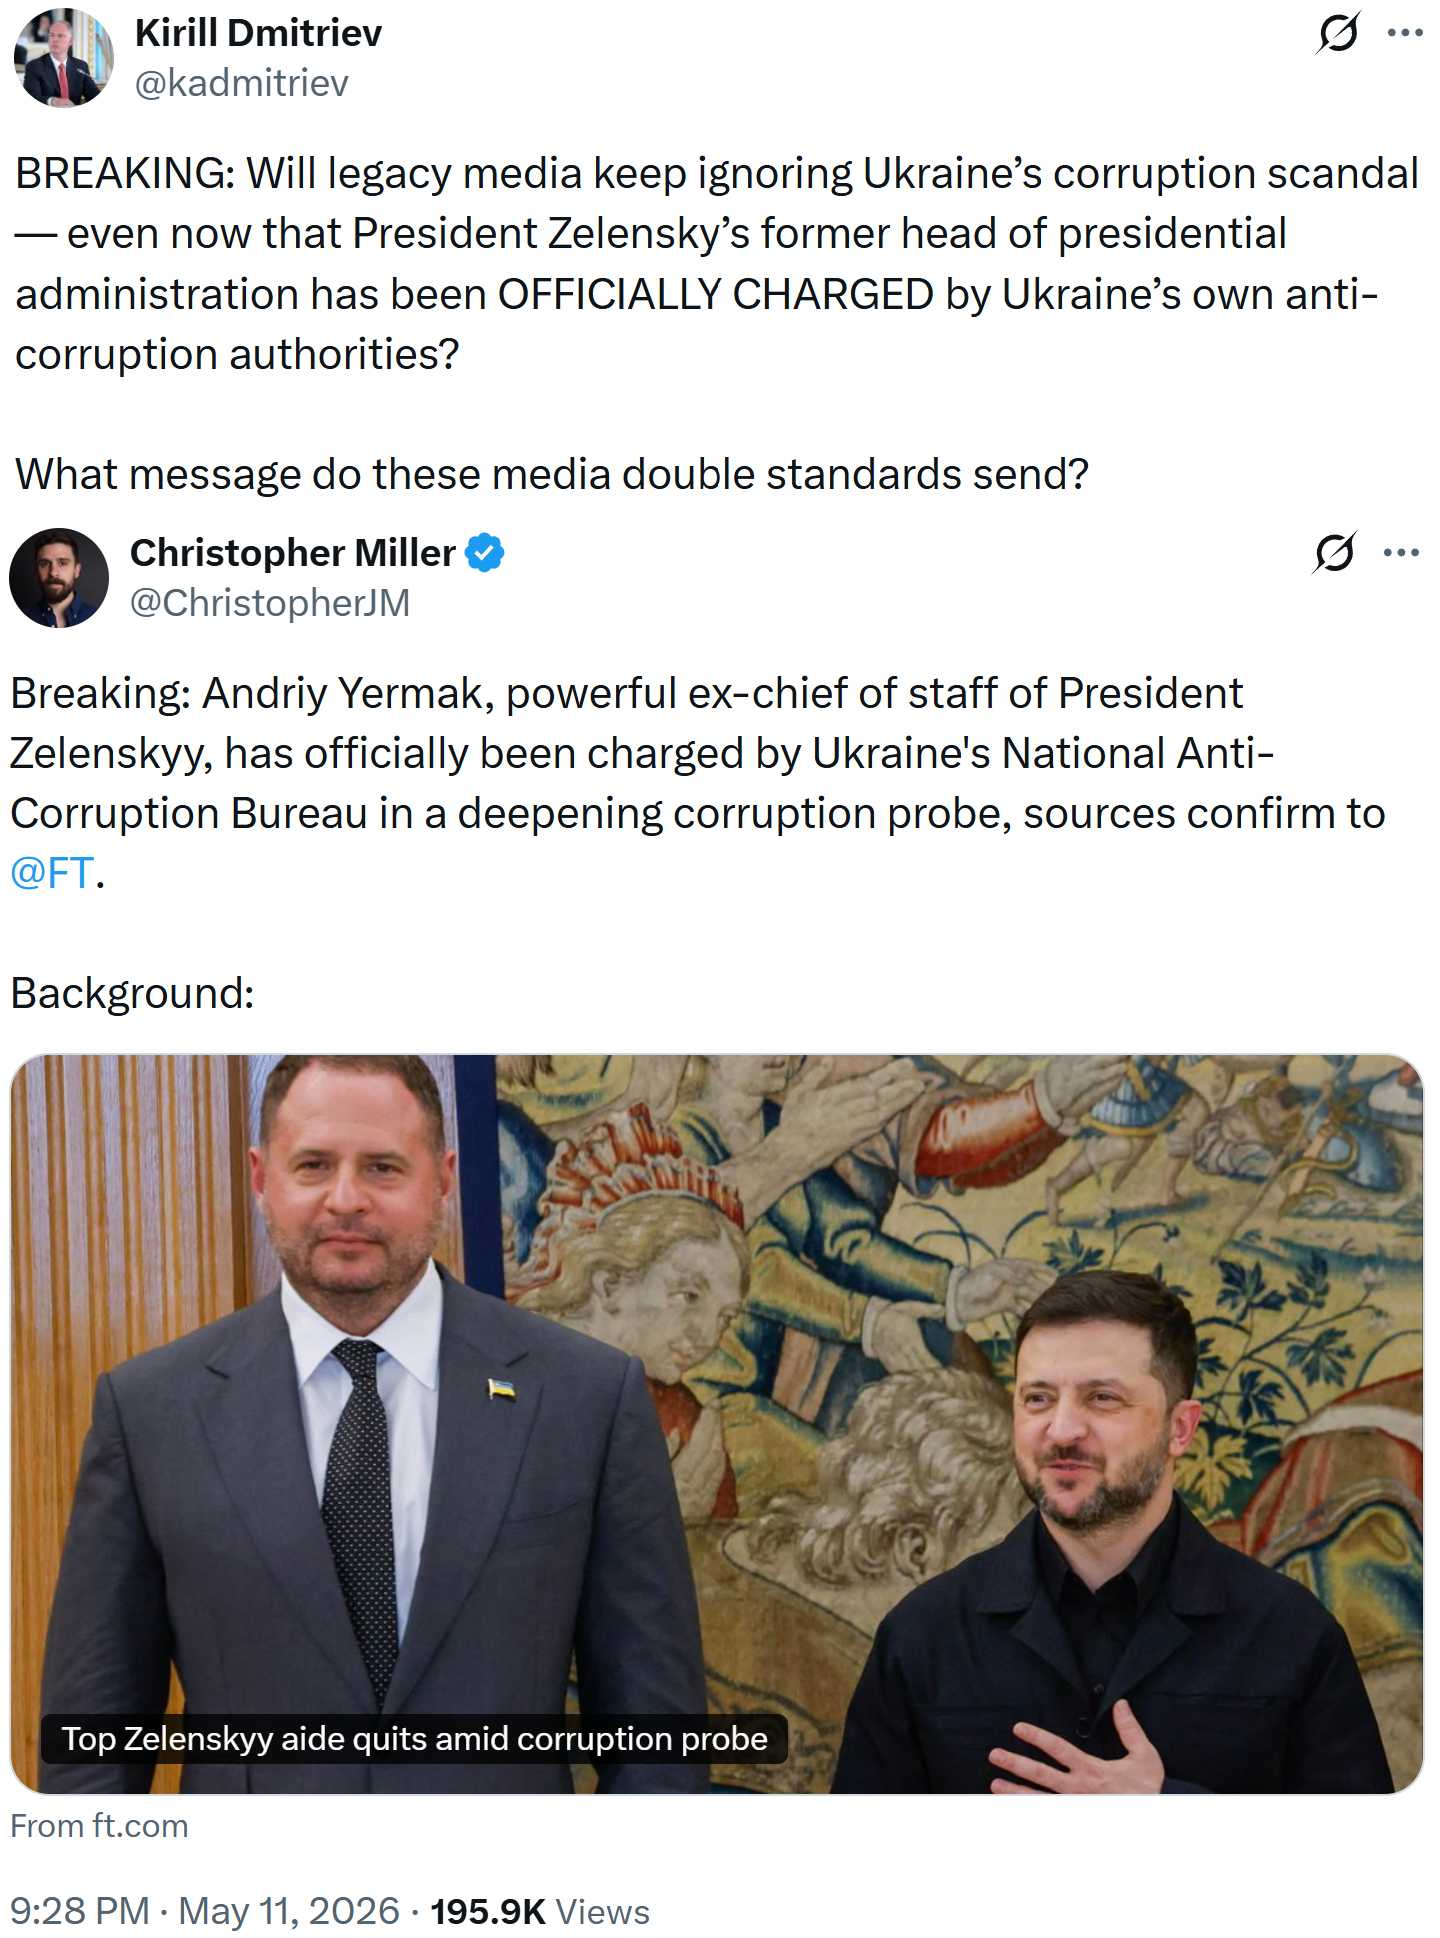Click Dmitriev's 'BREAKING' post text

tap(716, 264)
